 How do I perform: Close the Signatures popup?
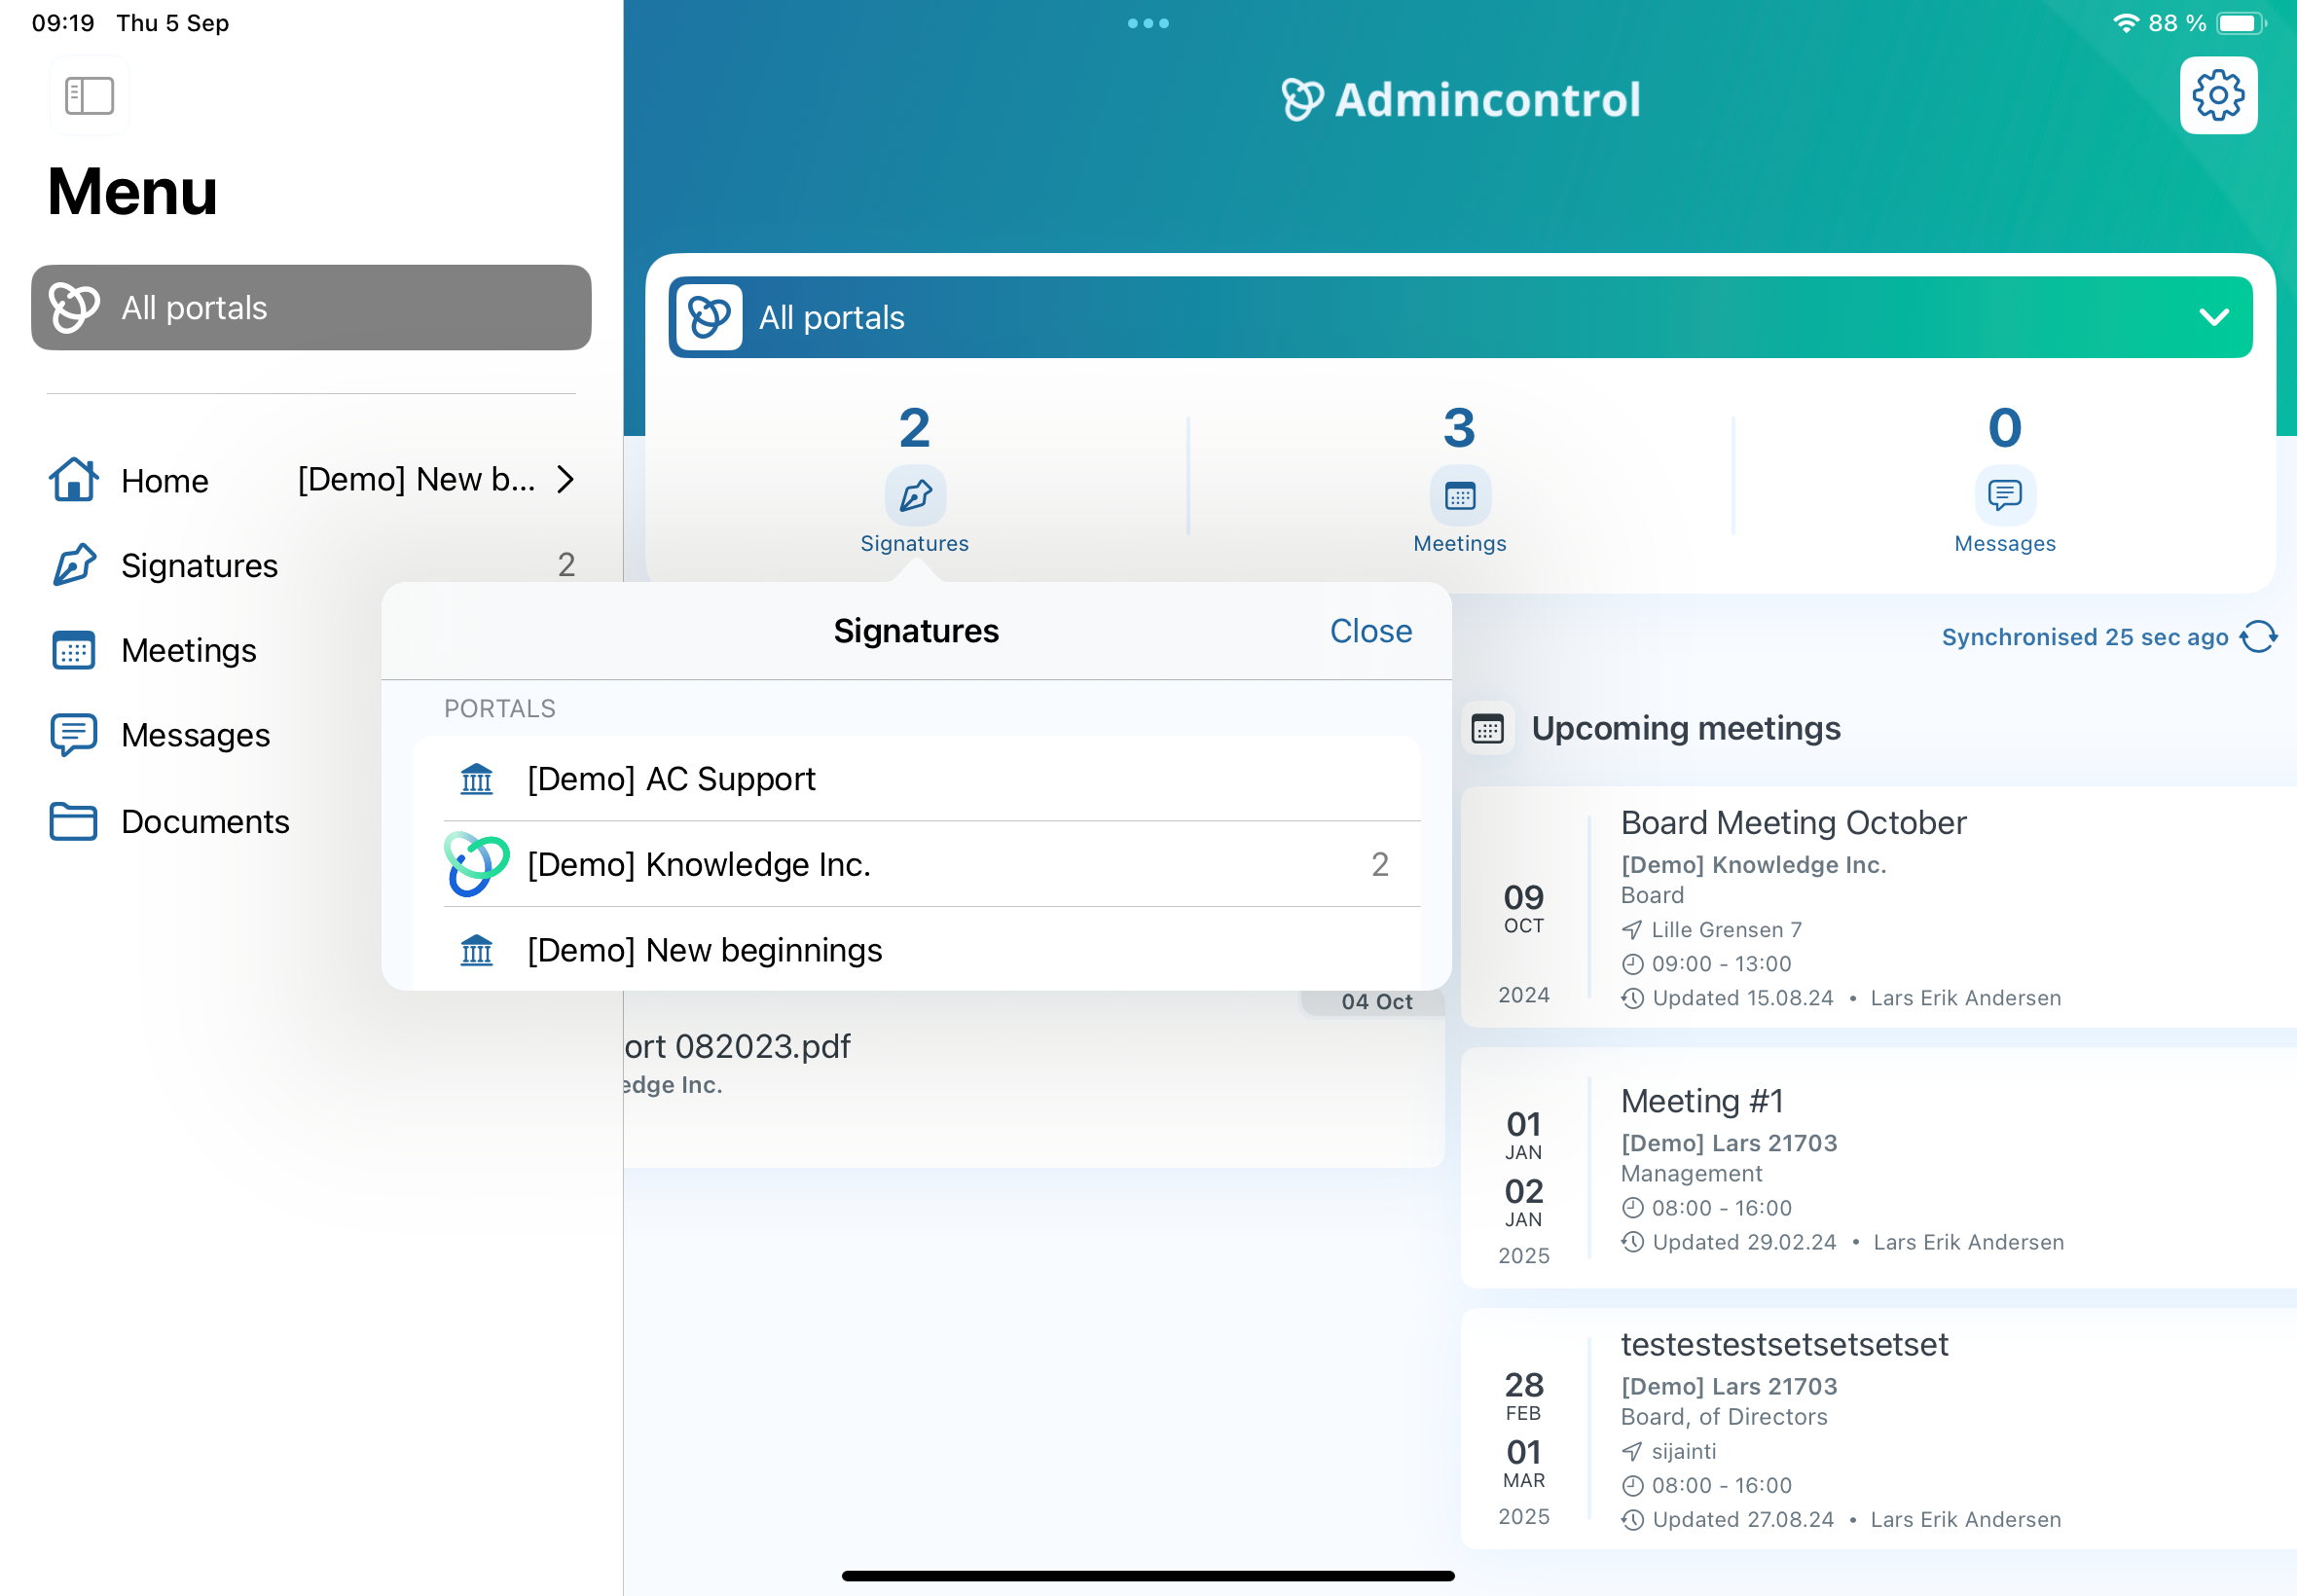pos(1369,631)
